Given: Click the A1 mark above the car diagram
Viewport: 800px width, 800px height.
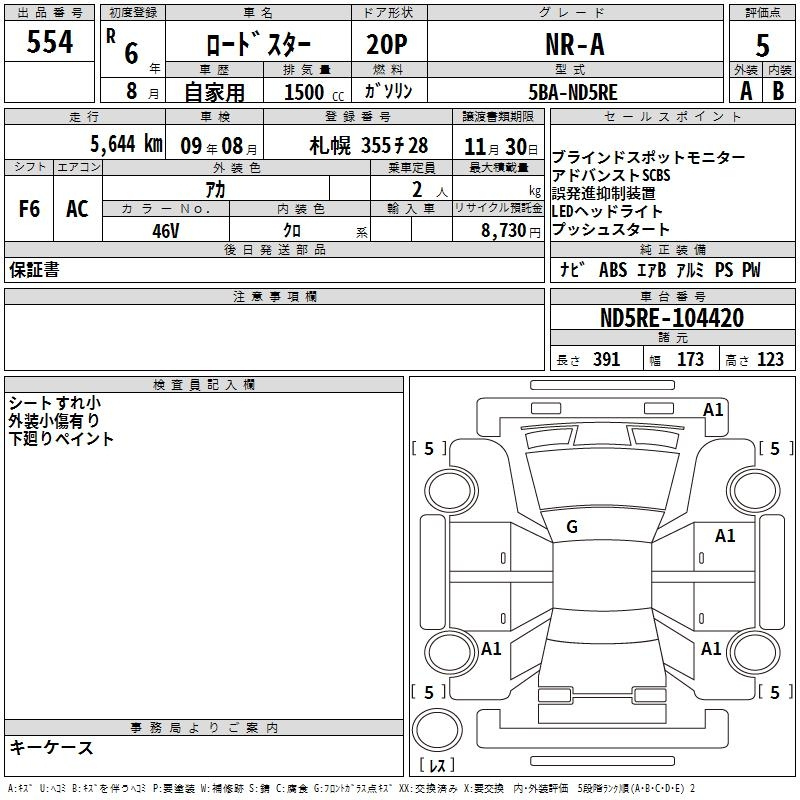Looking at the screenshot, I should click(x=713, y=409).
